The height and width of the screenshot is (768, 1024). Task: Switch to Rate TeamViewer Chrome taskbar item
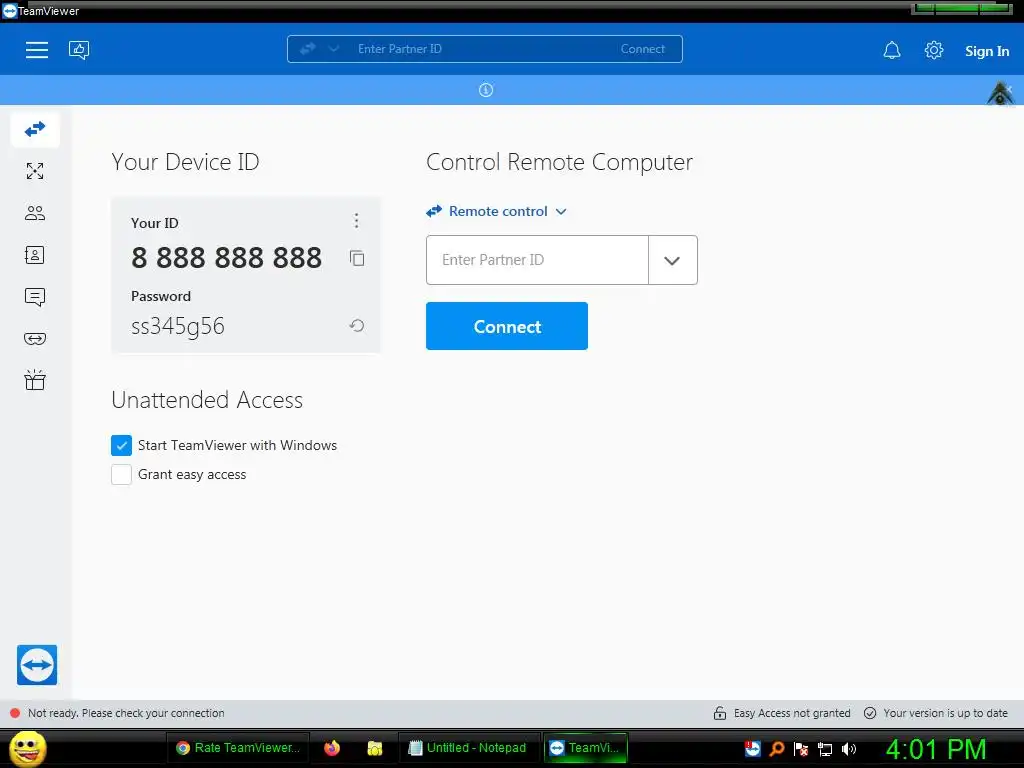coord(238,748)
